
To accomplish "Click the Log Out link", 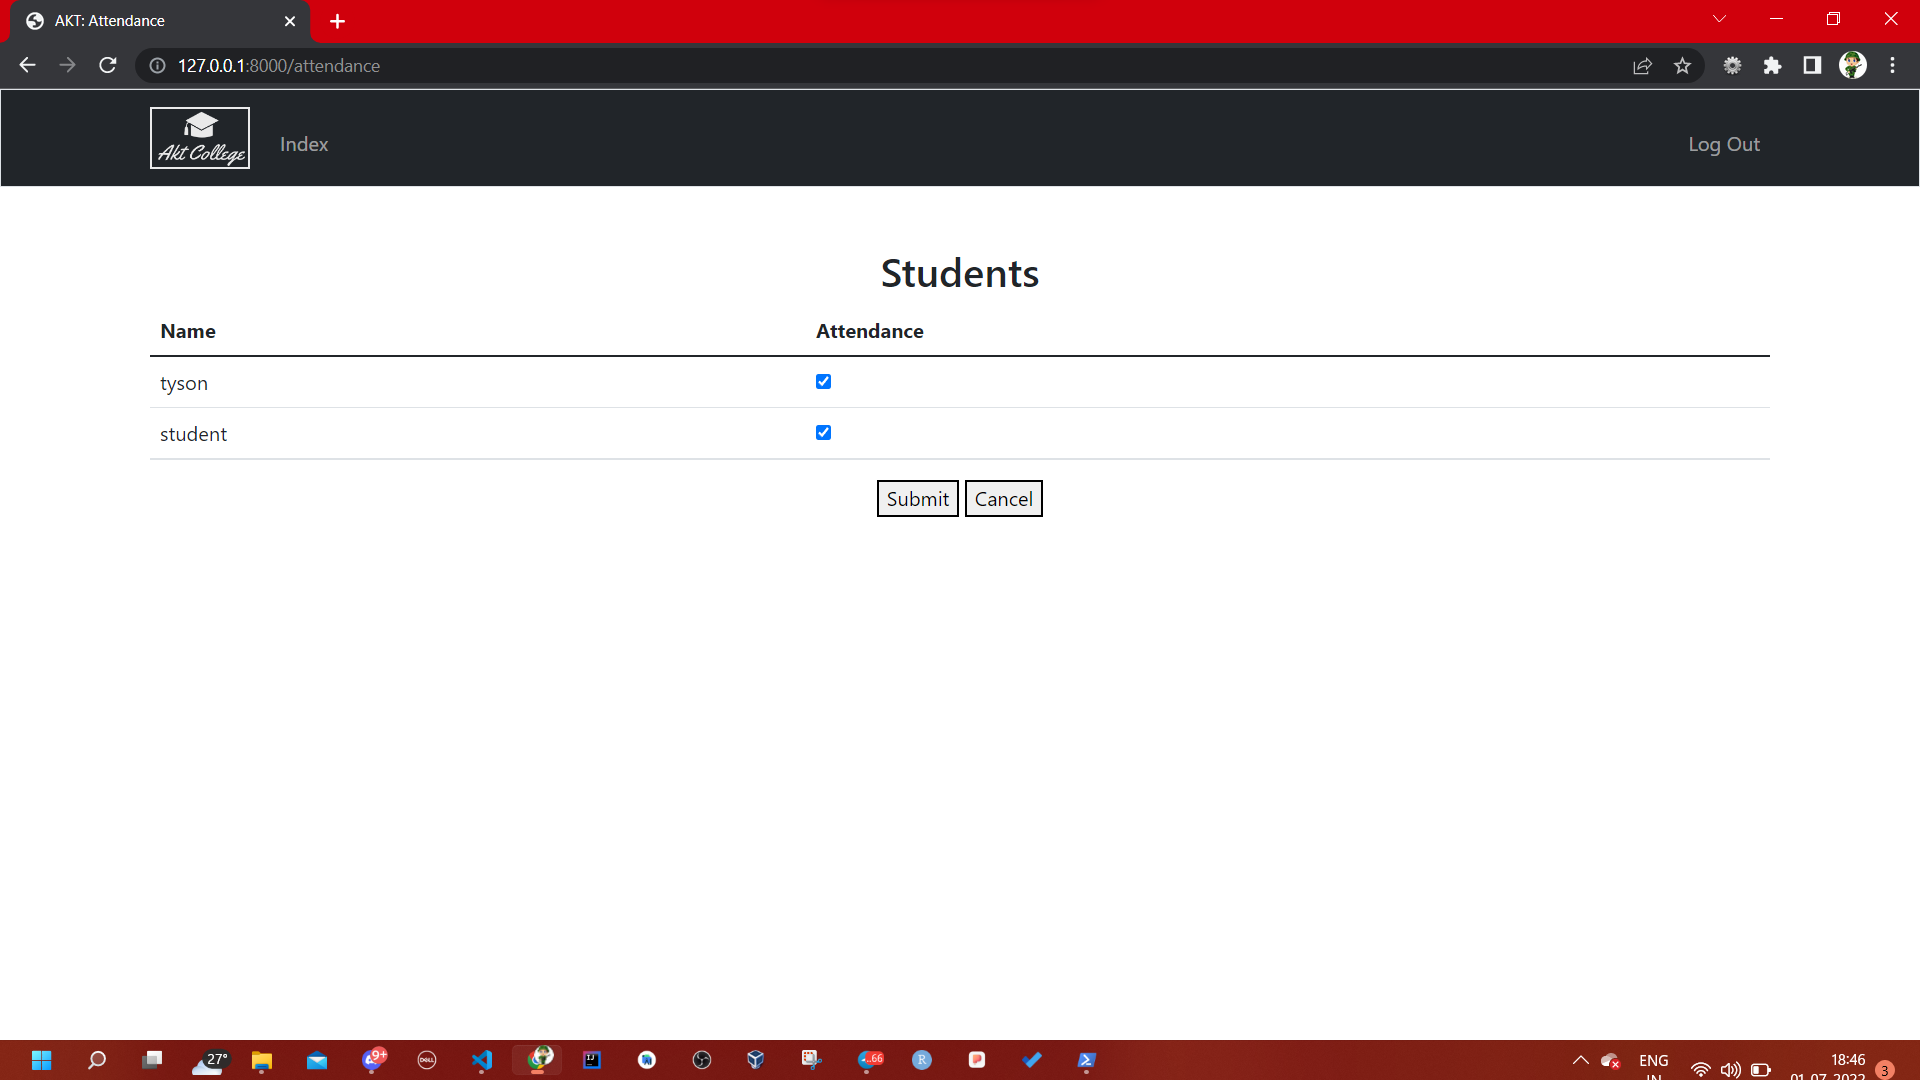I will click(x=1724, y=144).
